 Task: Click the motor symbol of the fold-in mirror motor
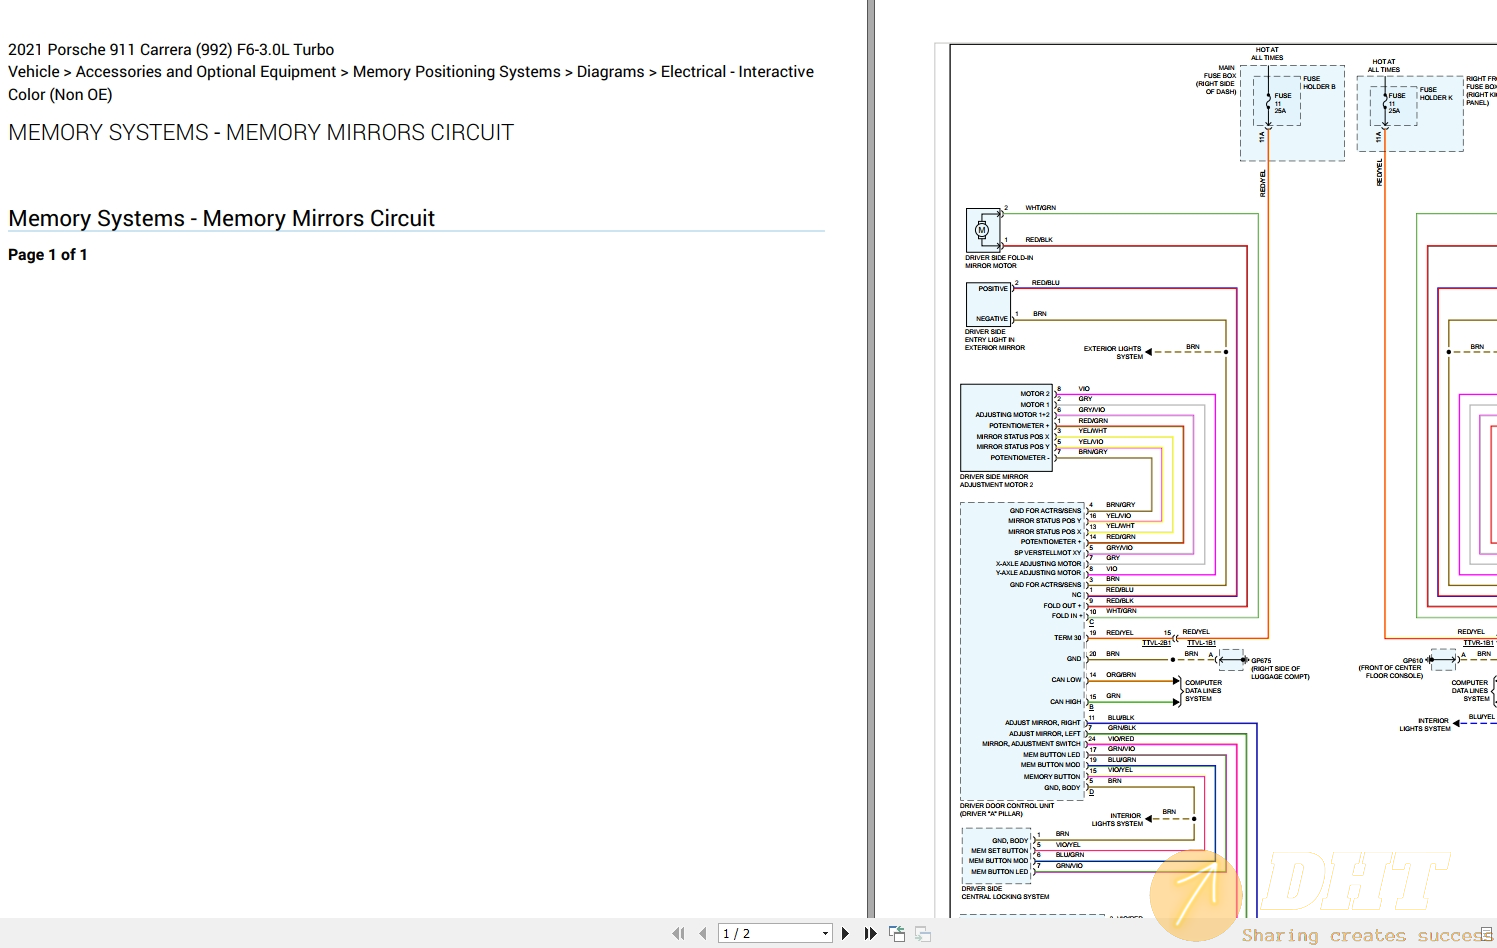(982, 230)
